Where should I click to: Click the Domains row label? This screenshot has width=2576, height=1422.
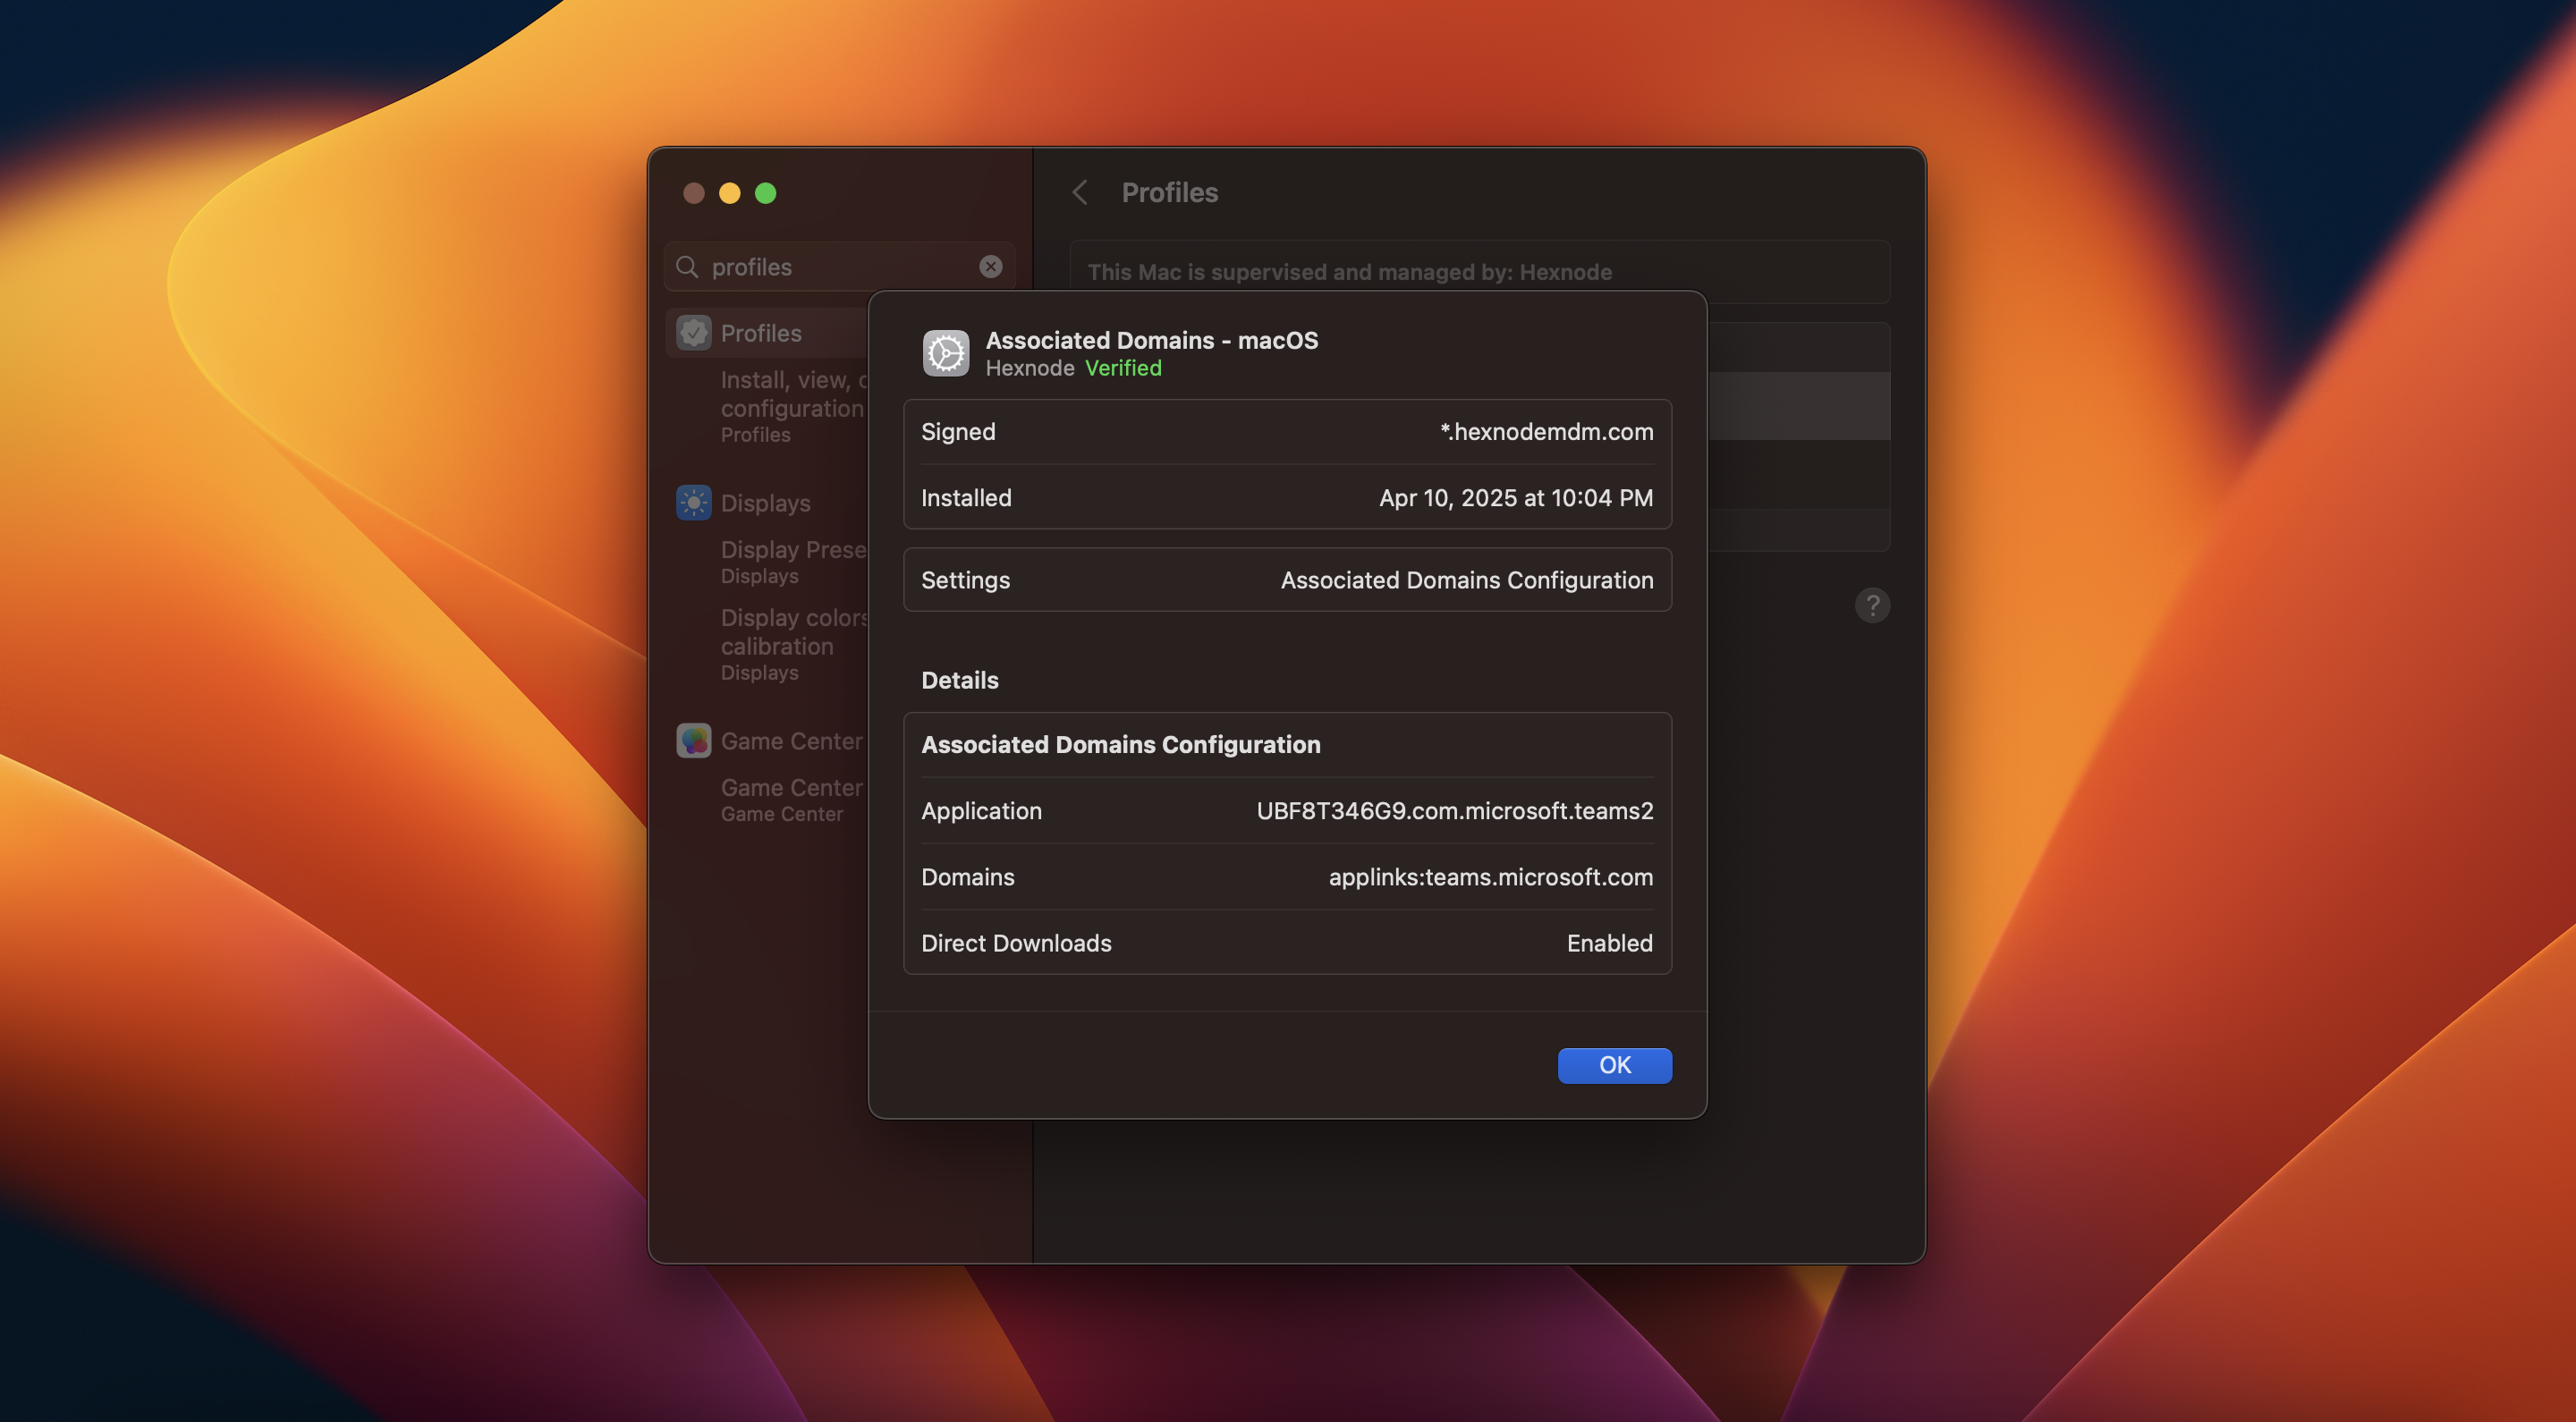click(967, 877)
